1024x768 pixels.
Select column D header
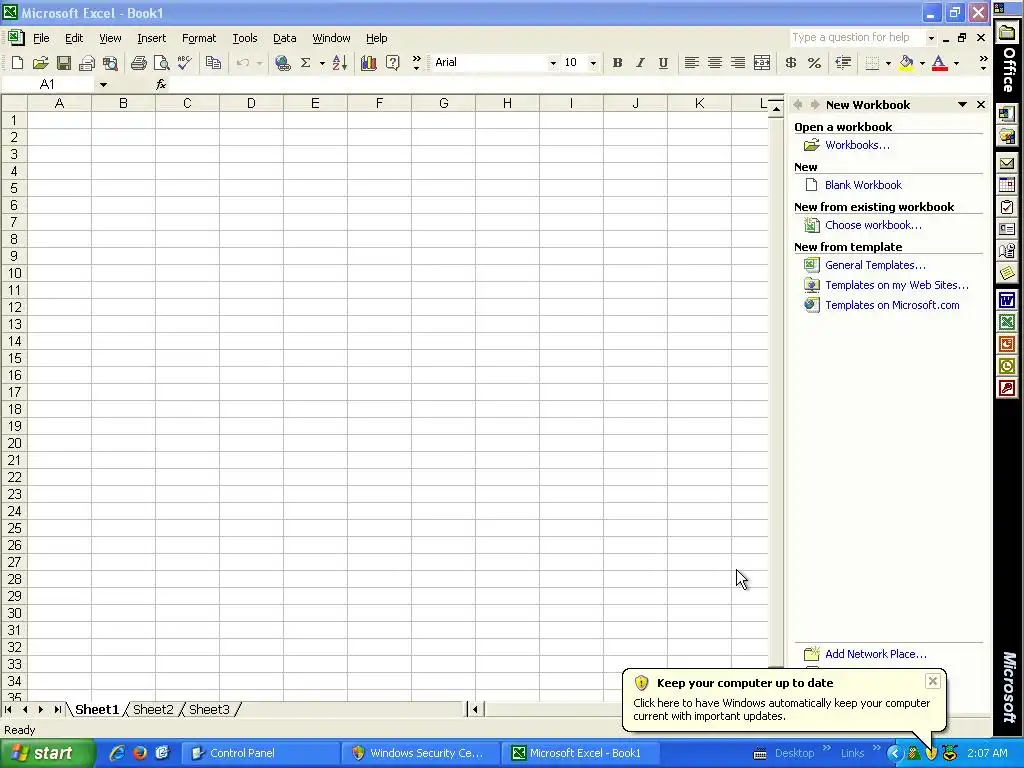[251, 103]
